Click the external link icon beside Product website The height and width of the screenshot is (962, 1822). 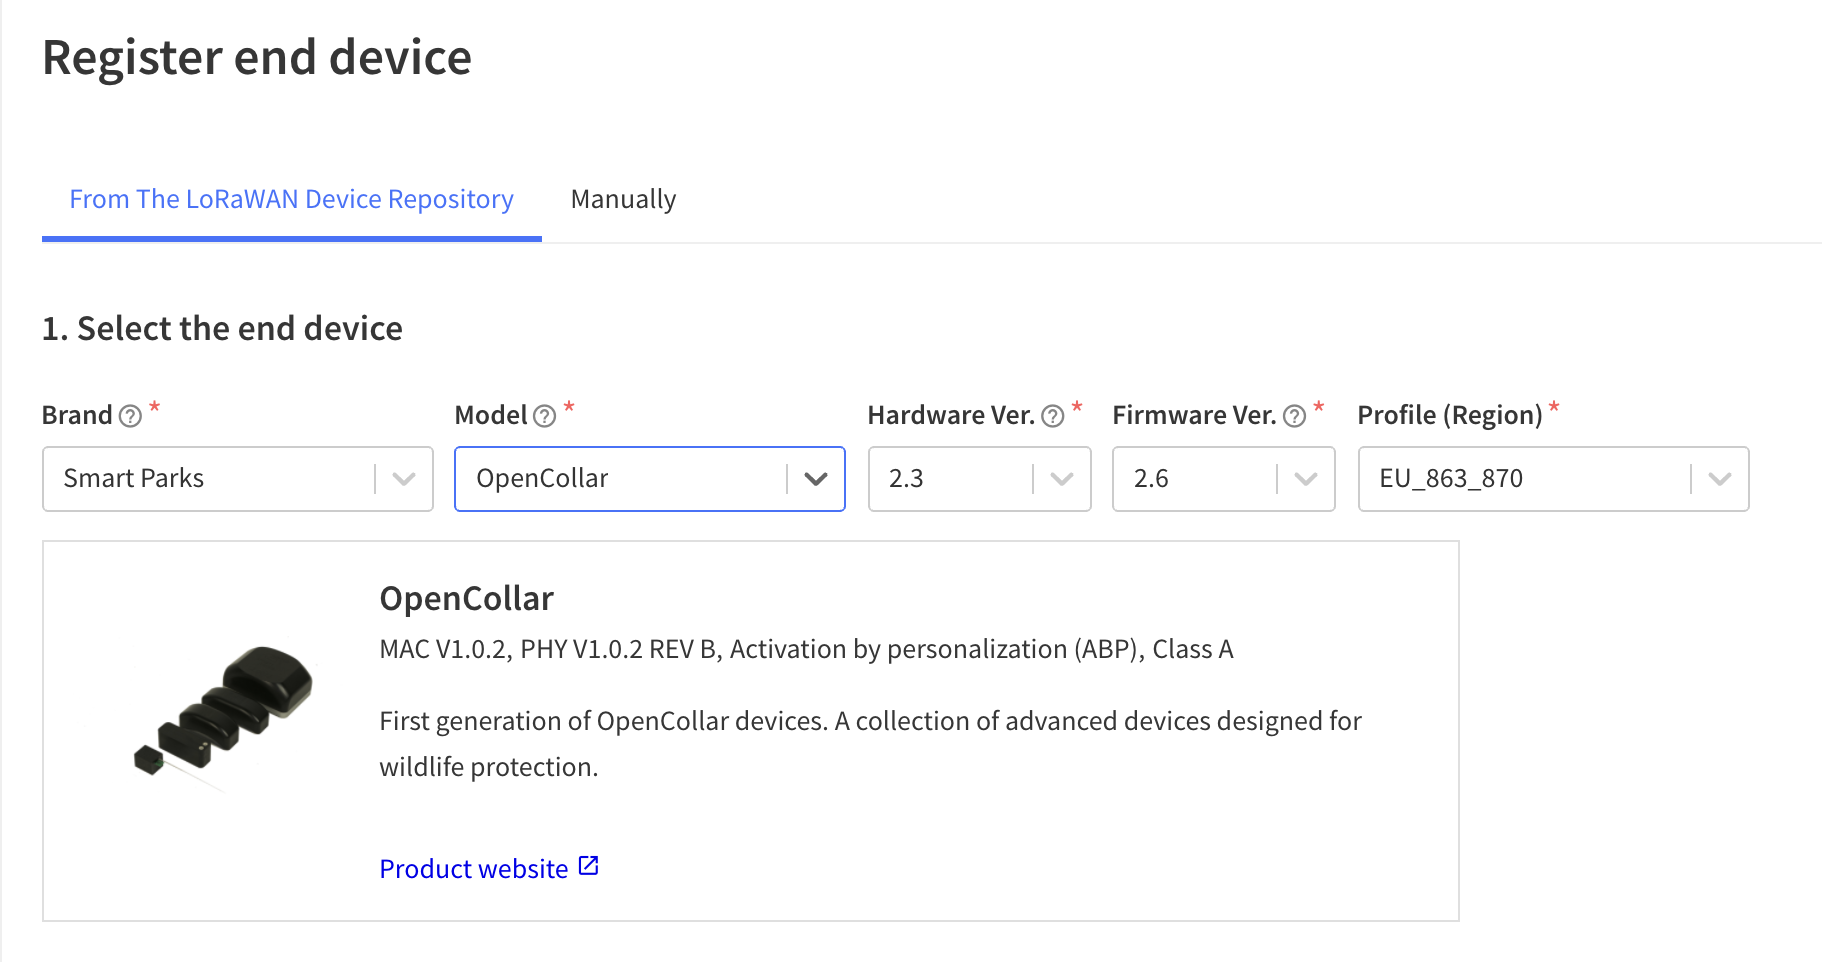pos(588,865)
